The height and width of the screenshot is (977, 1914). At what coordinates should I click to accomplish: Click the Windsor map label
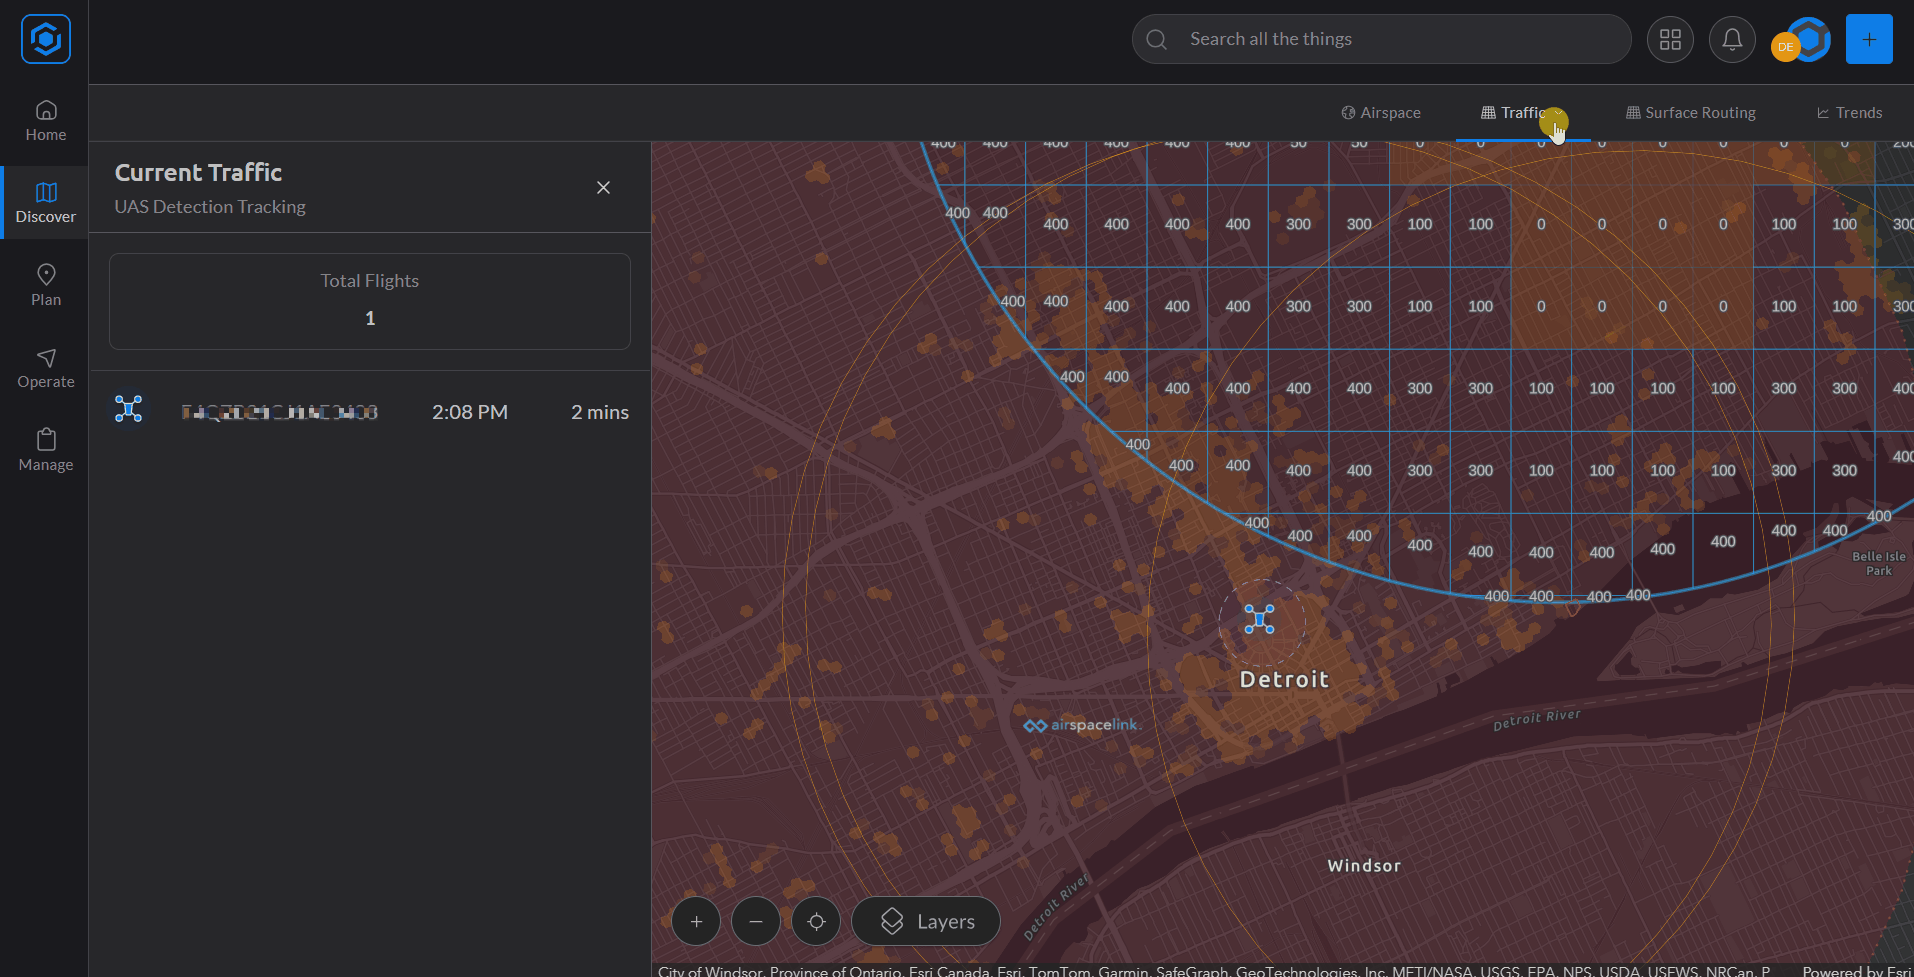pos(1364,866)
